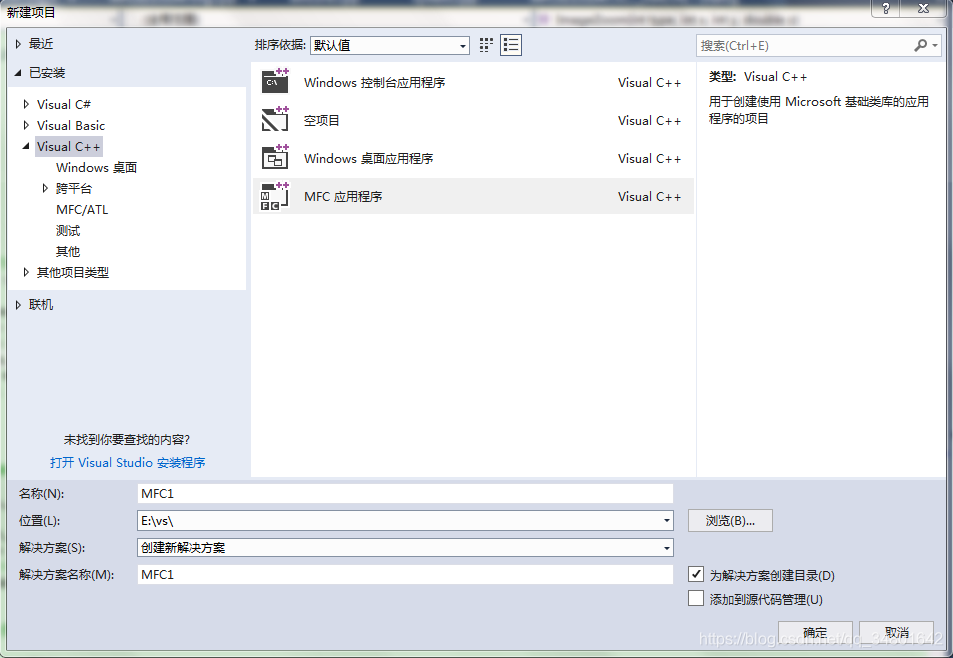Select Windows 桌面应用程序 template
Viewport: 953px width, 658px height.
coord(473,158)
